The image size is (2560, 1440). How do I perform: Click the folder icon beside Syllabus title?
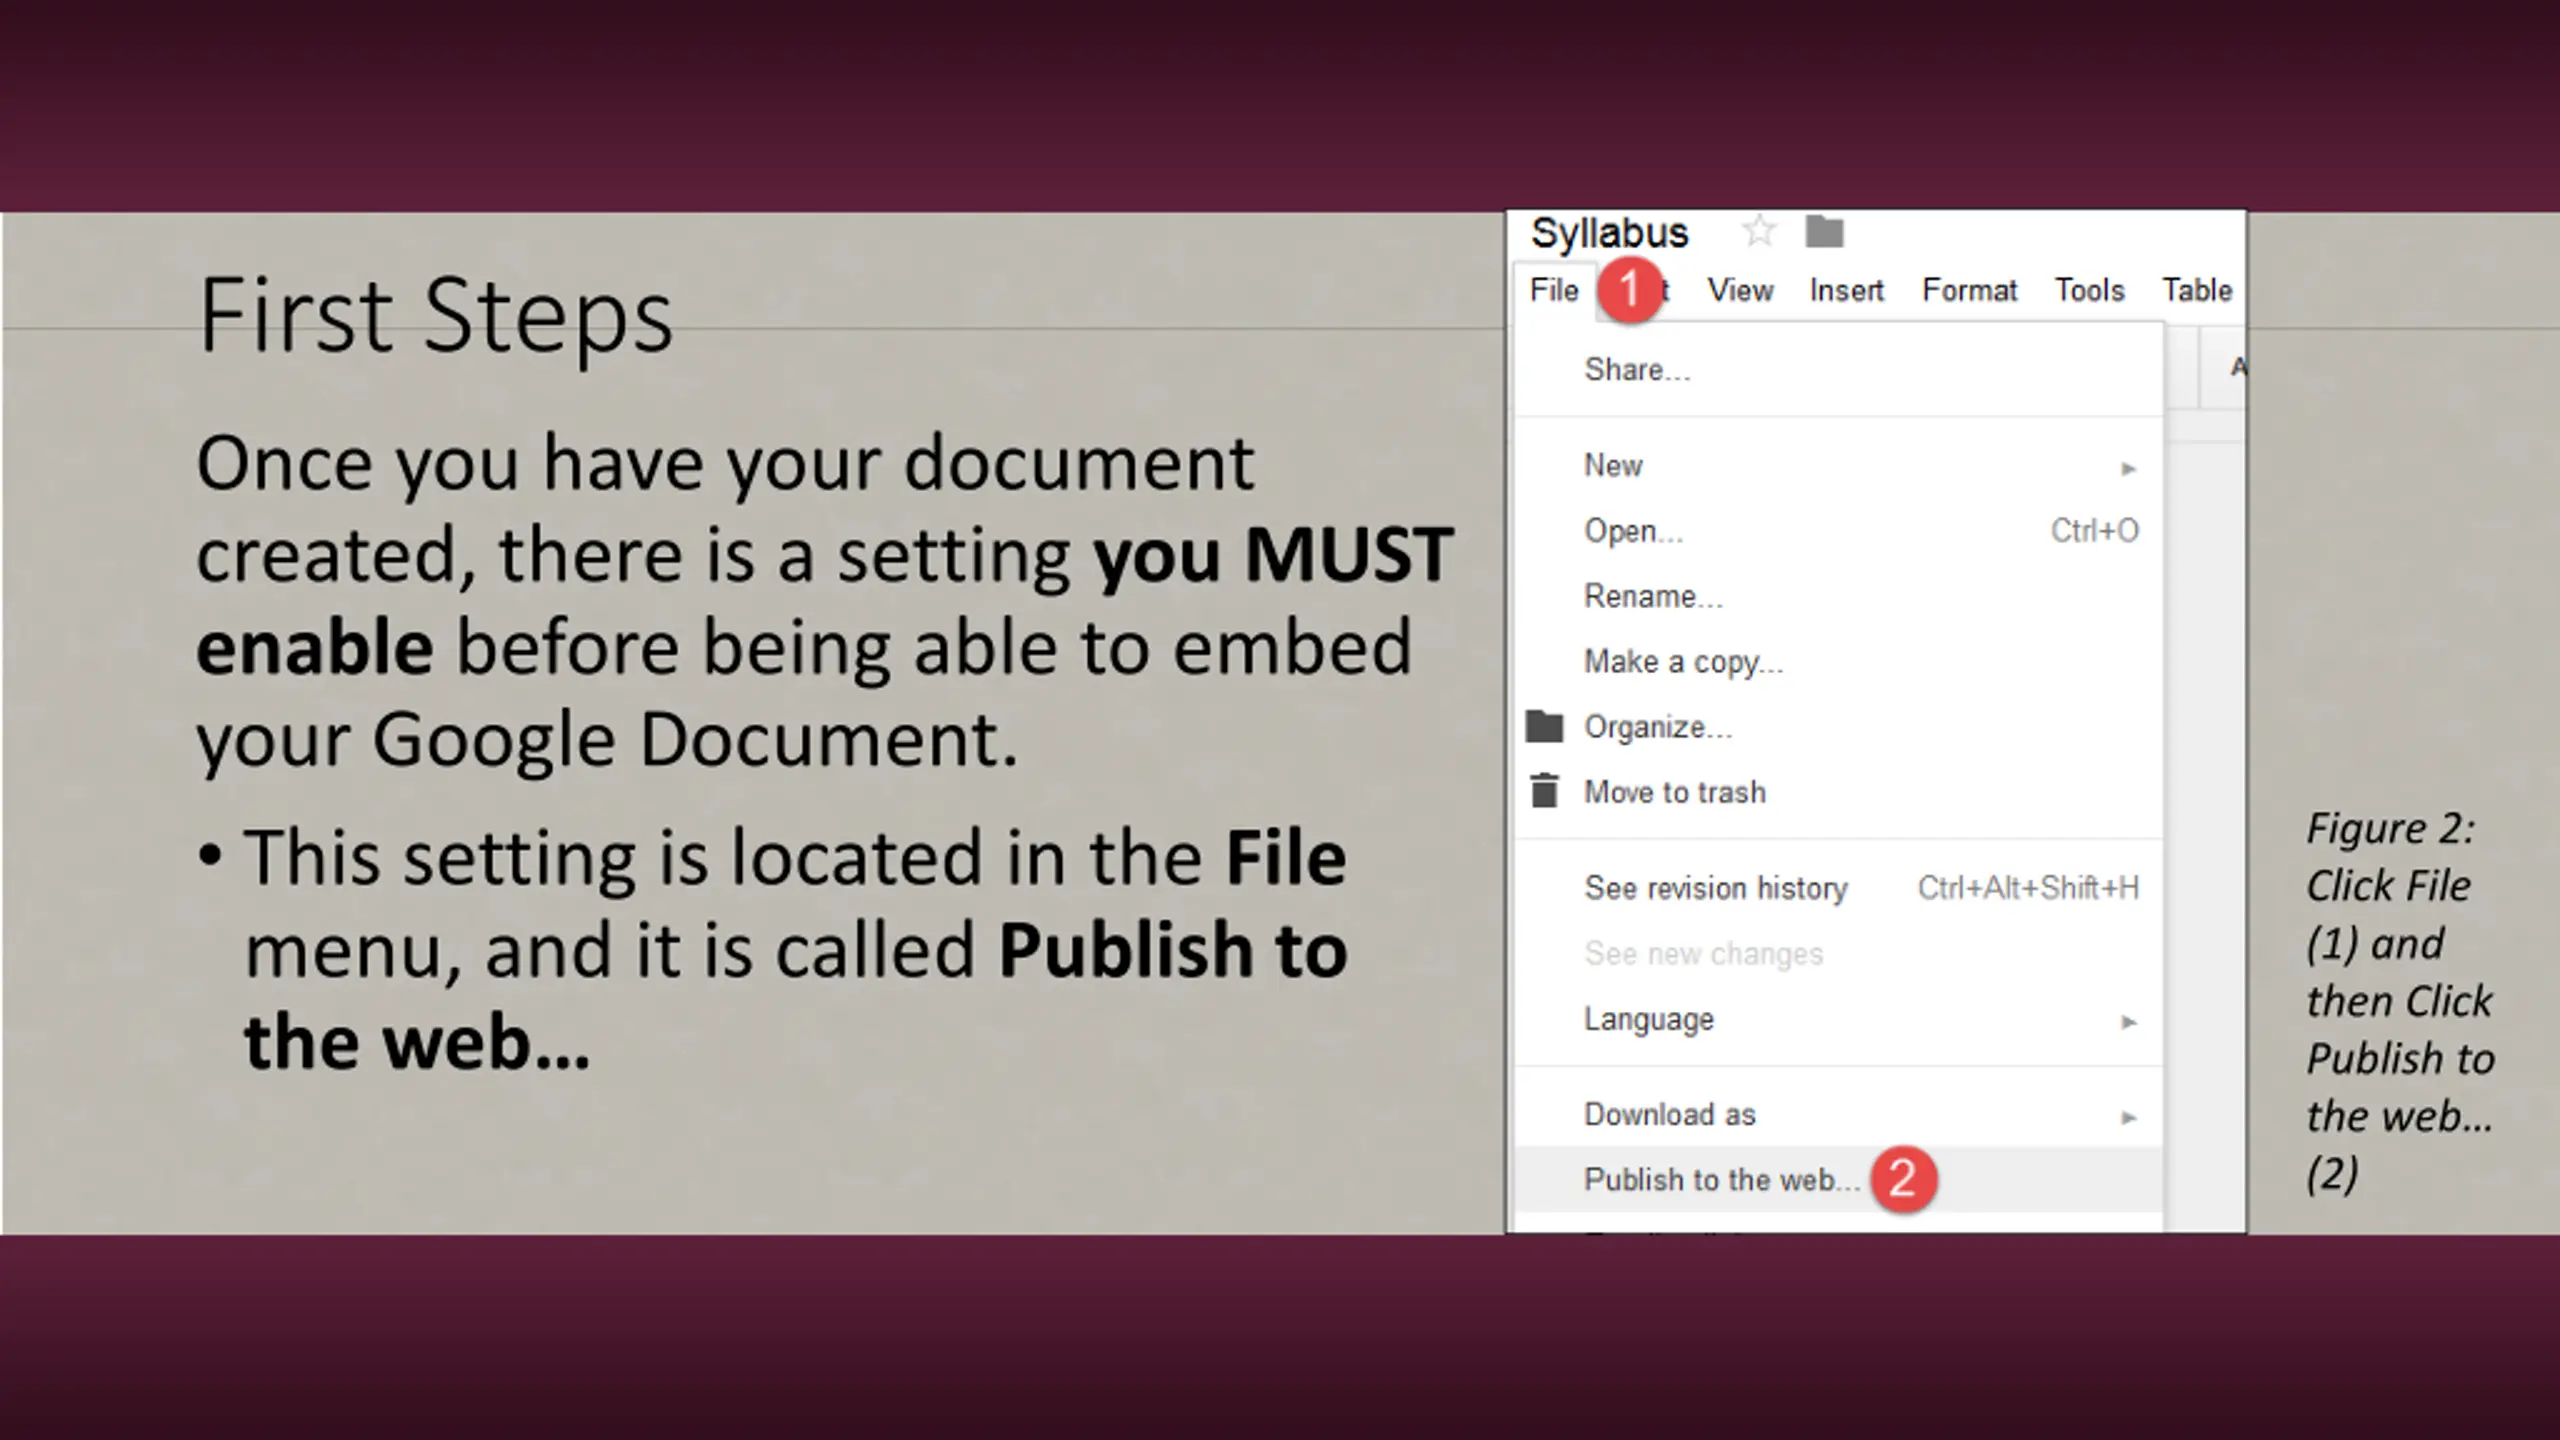tap(1824, 232)
